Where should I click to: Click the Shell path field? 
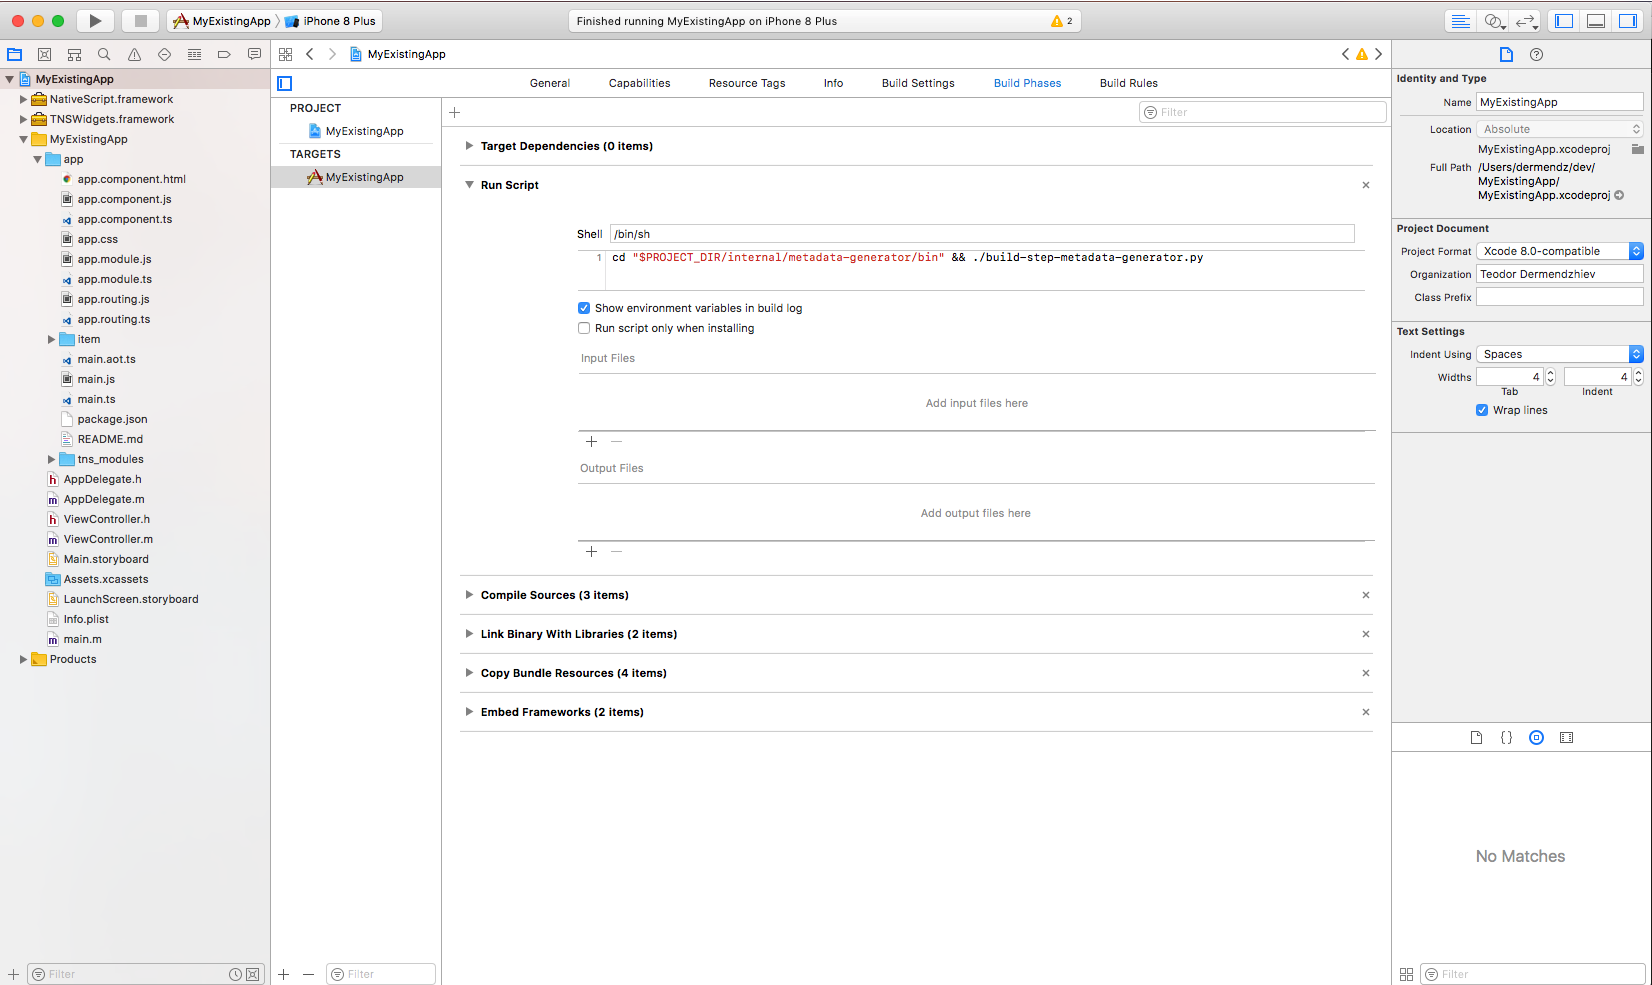pyautogui.click(x=982, y=234)
